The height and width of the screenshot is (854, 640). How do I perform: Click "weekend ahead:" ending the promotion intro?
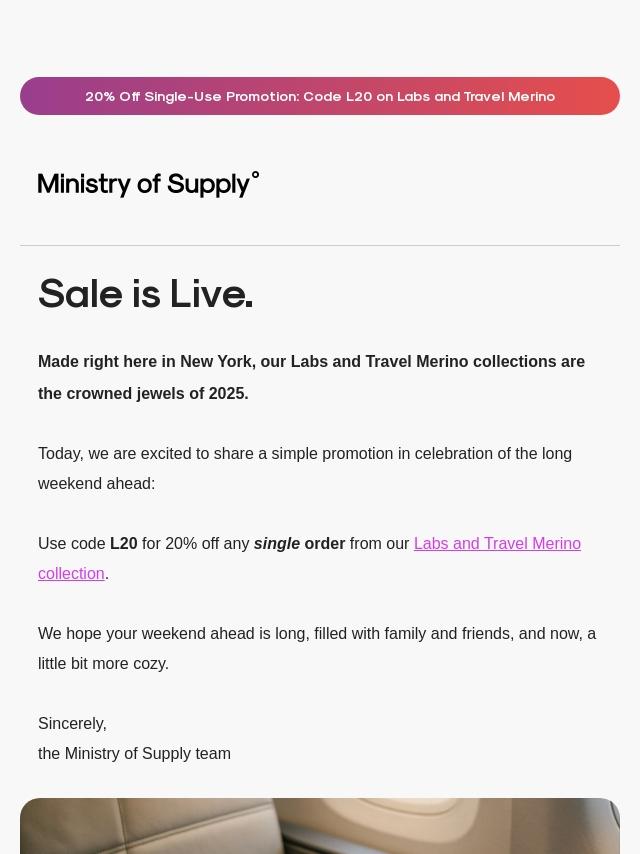[x=96, y=484]
